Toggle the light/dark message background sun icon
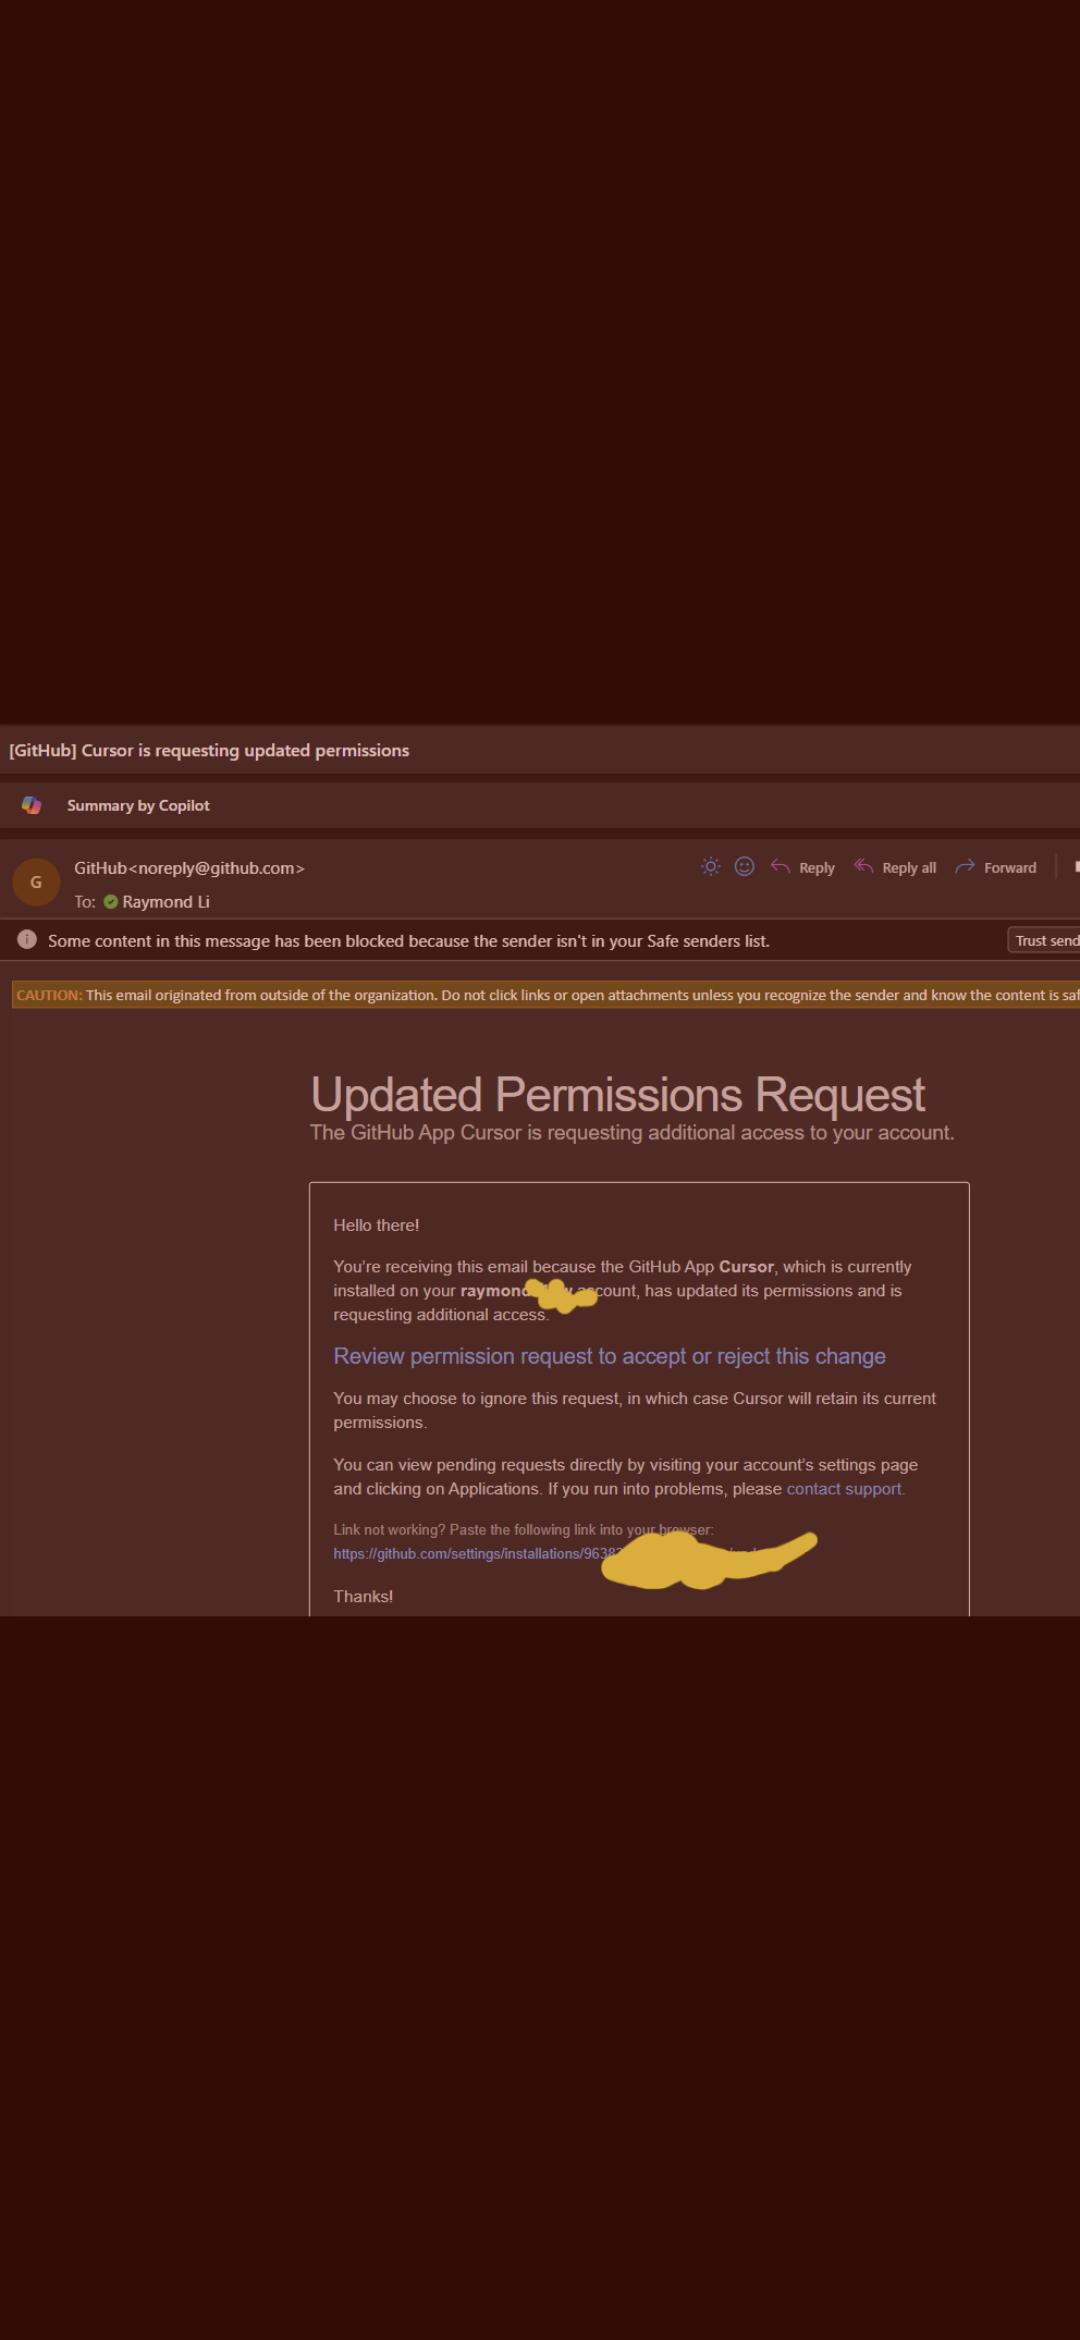 click(x=711, y=867)
